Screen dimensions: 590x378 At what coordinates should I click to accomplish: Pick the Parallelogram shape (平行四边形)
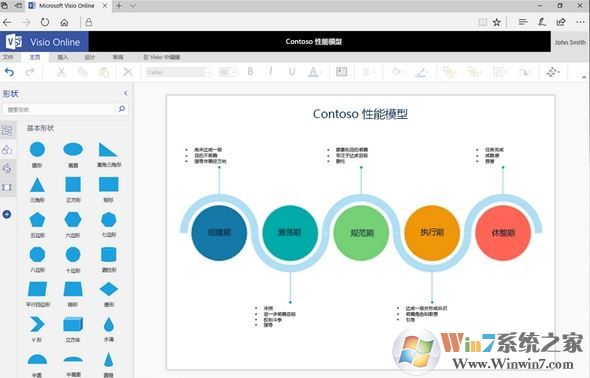click(x=37, y=289)
